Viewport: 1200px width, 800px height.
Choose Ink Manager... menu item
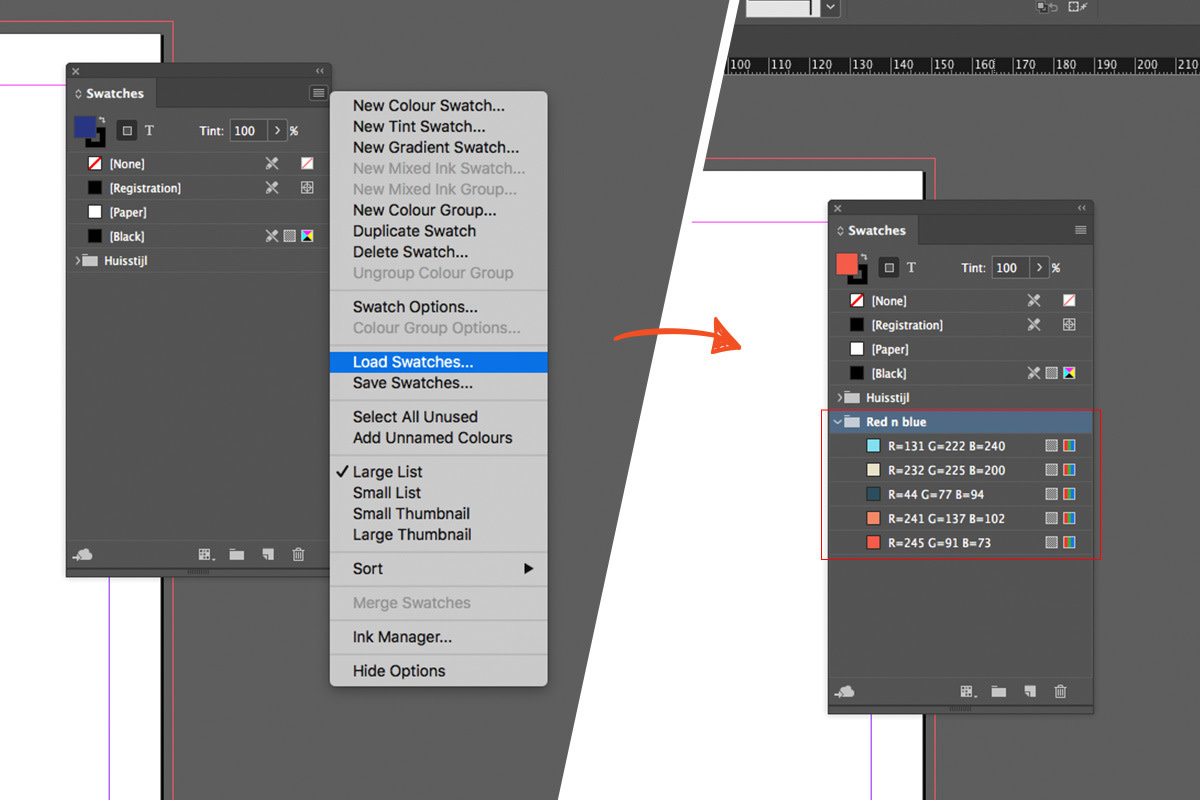[438, 637]
